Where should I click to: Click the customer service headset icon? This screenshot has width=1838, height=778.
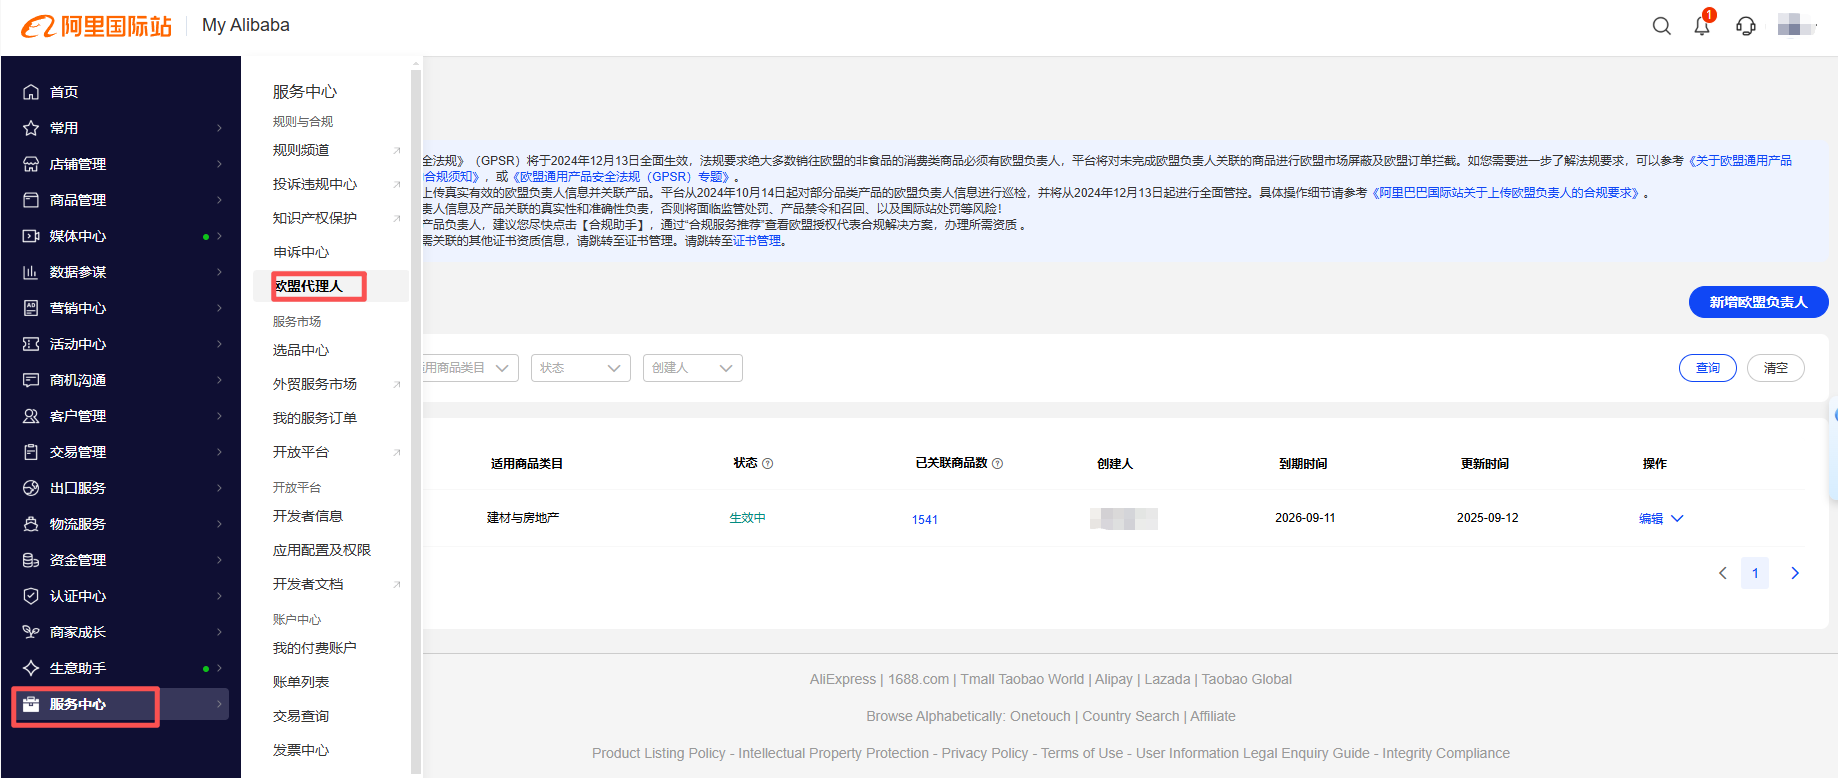pos(1746,26)
